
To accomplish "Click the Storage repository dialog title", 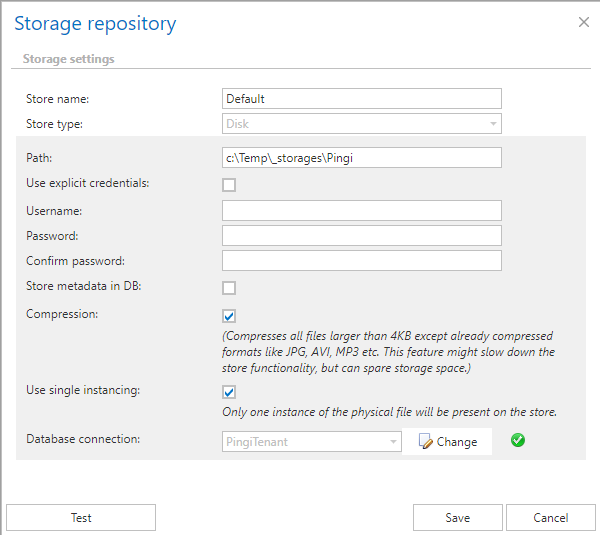I will coord(95,23).
